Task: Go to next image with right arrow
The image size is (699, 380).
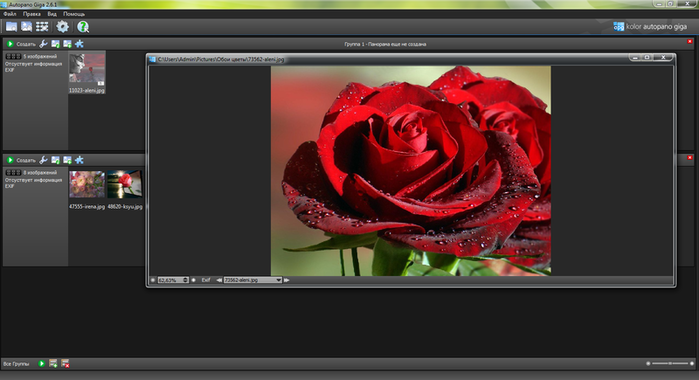Action: [287, 280]
